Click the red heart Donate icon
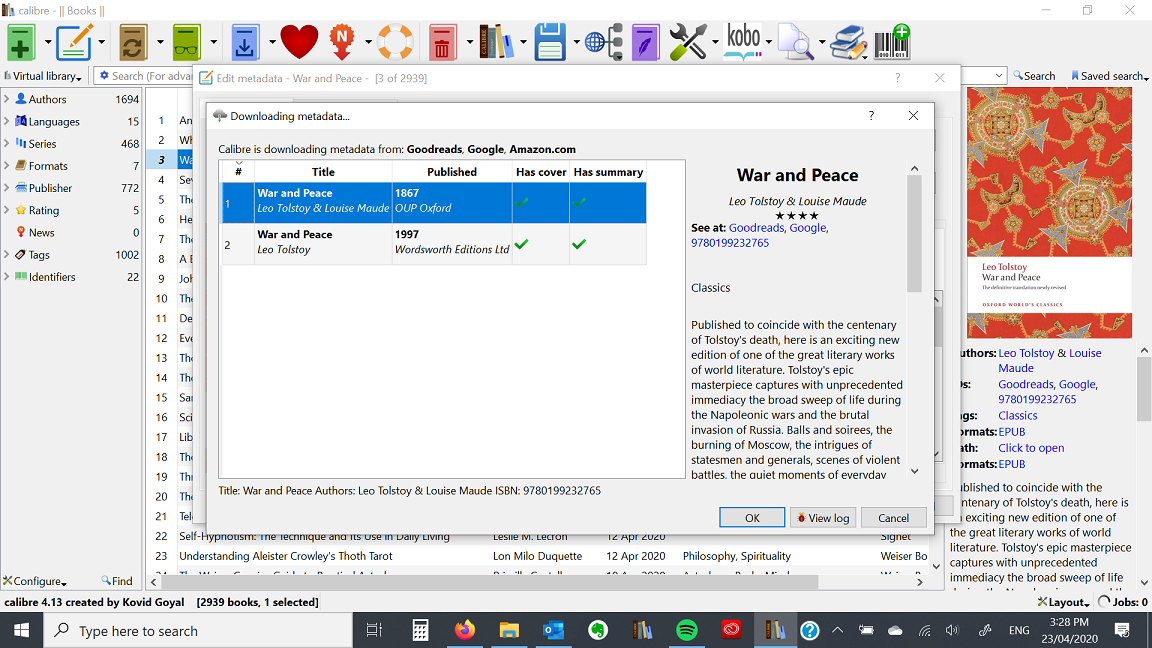 [x=299, y=42]
